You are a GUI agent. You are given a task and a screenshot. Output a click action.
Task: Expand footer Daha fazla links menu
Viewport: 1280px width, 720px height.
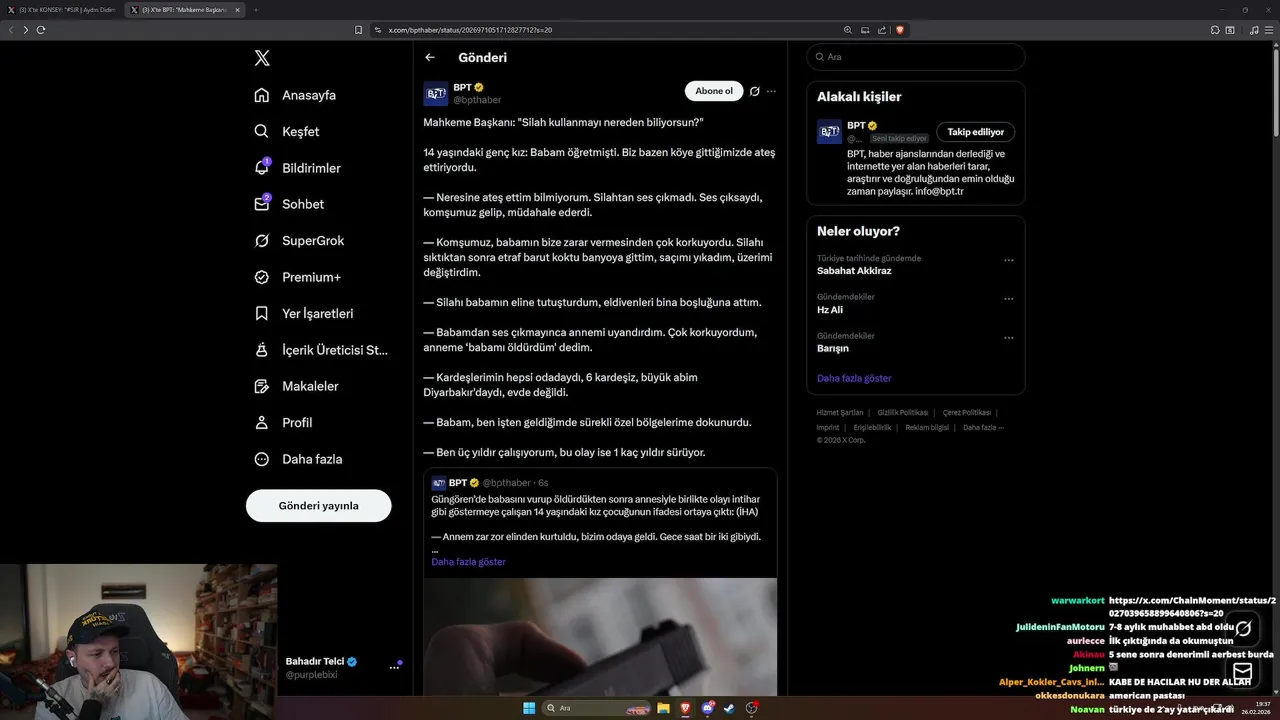tap(983, 427)
